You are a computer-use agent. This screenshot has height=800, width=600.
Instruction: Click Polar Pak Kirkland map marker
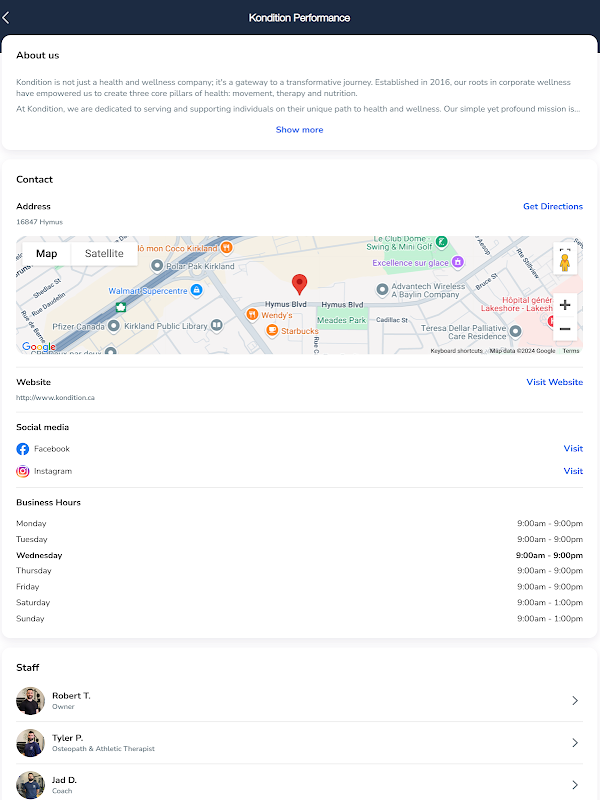pos(157,265)
